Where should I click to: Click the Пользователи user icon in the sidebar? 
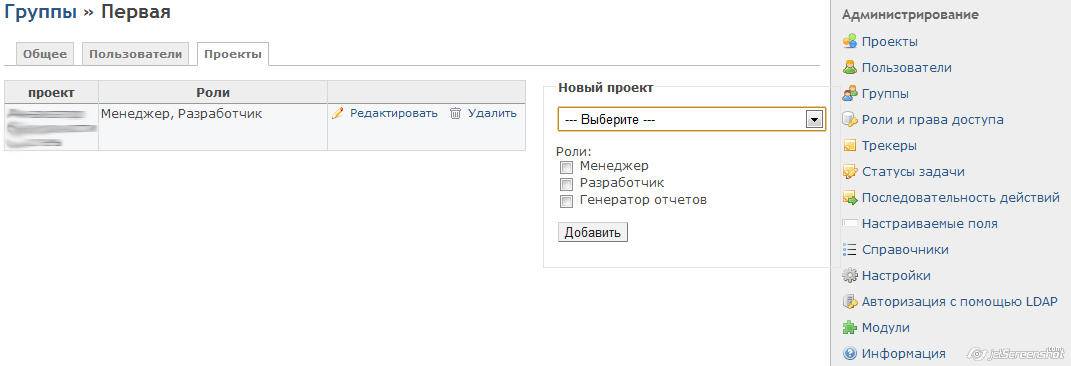(850, 68)
